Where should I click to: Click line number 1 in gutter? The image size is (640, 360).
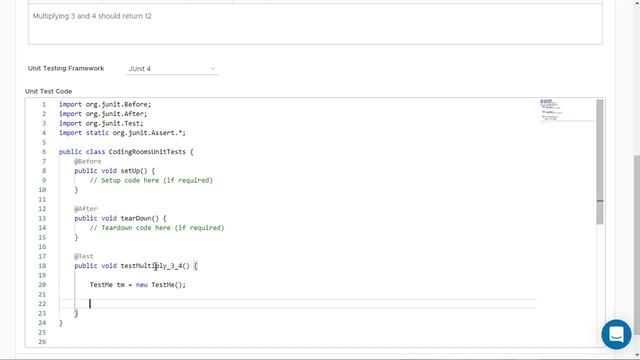[44, 104]
